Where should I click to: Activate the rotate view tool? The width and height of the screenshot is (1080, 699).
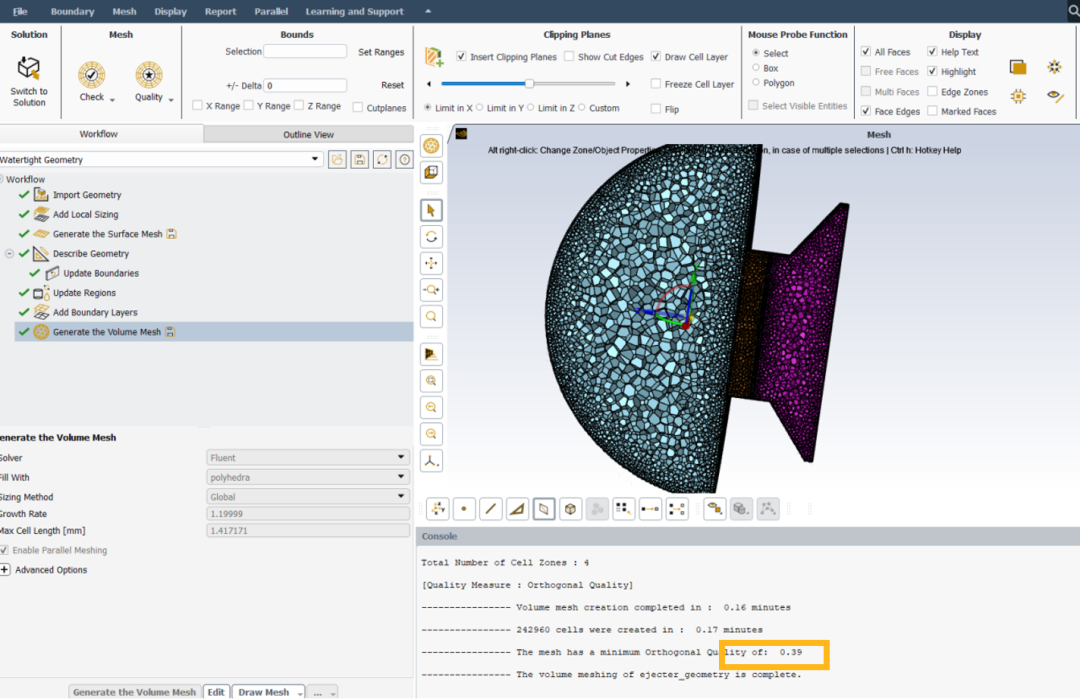[x=431, y=237]
